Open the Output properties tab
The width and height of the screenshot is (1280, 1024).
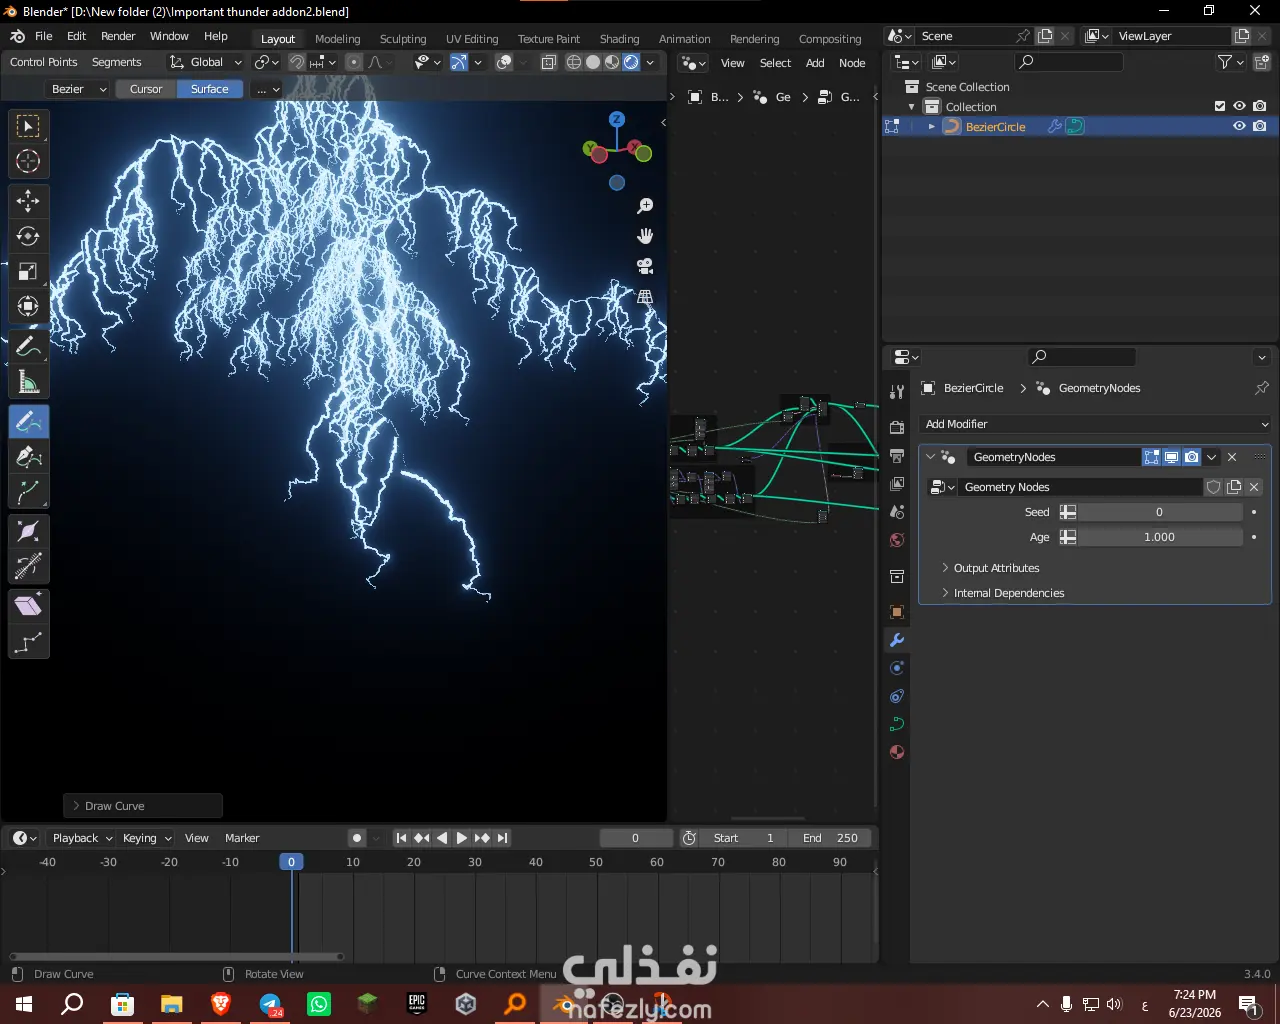897,455
